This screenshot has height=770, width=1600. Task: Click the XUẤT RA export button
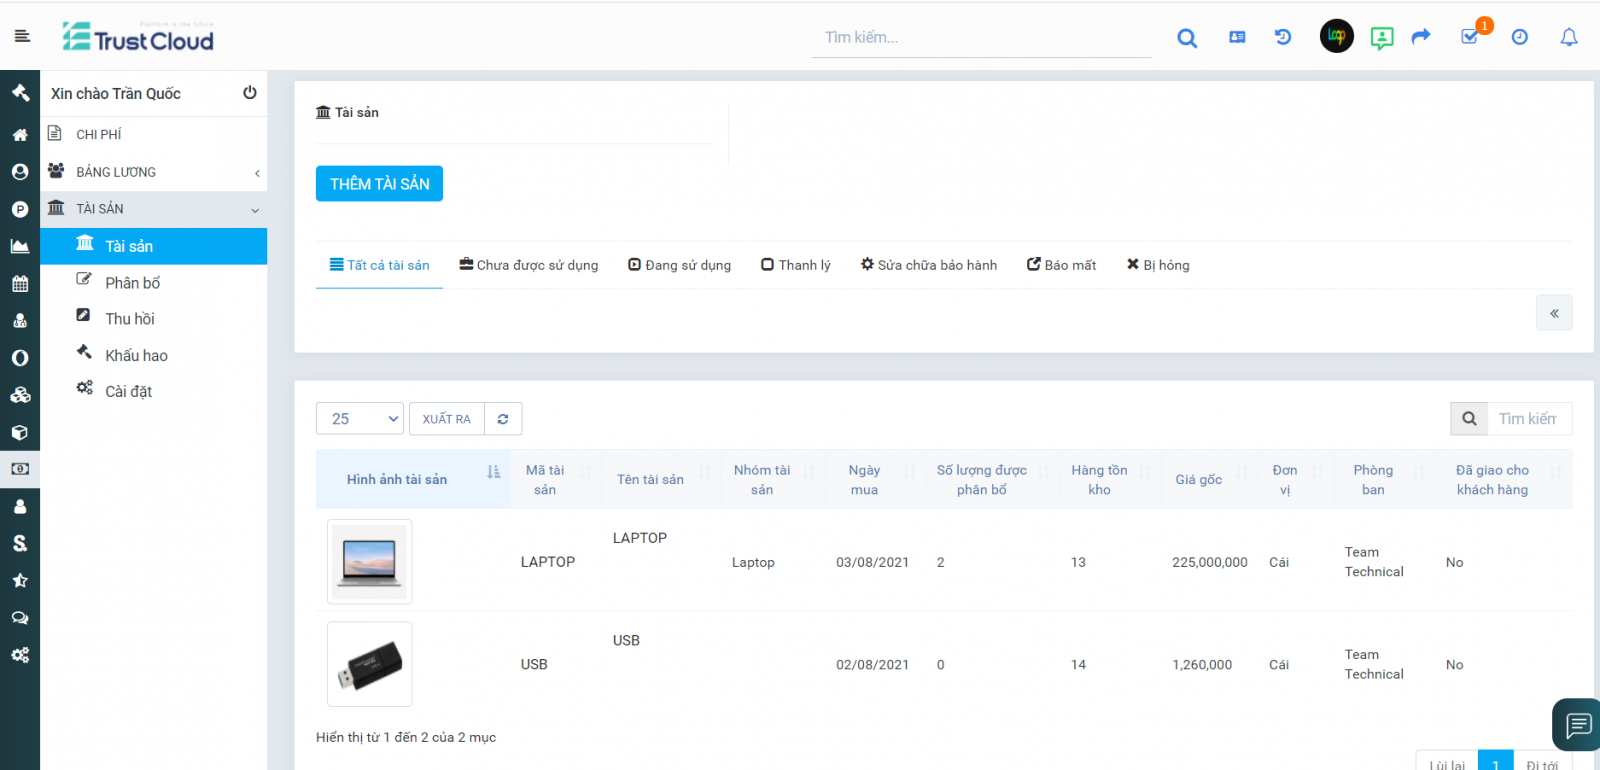[446, 419]
